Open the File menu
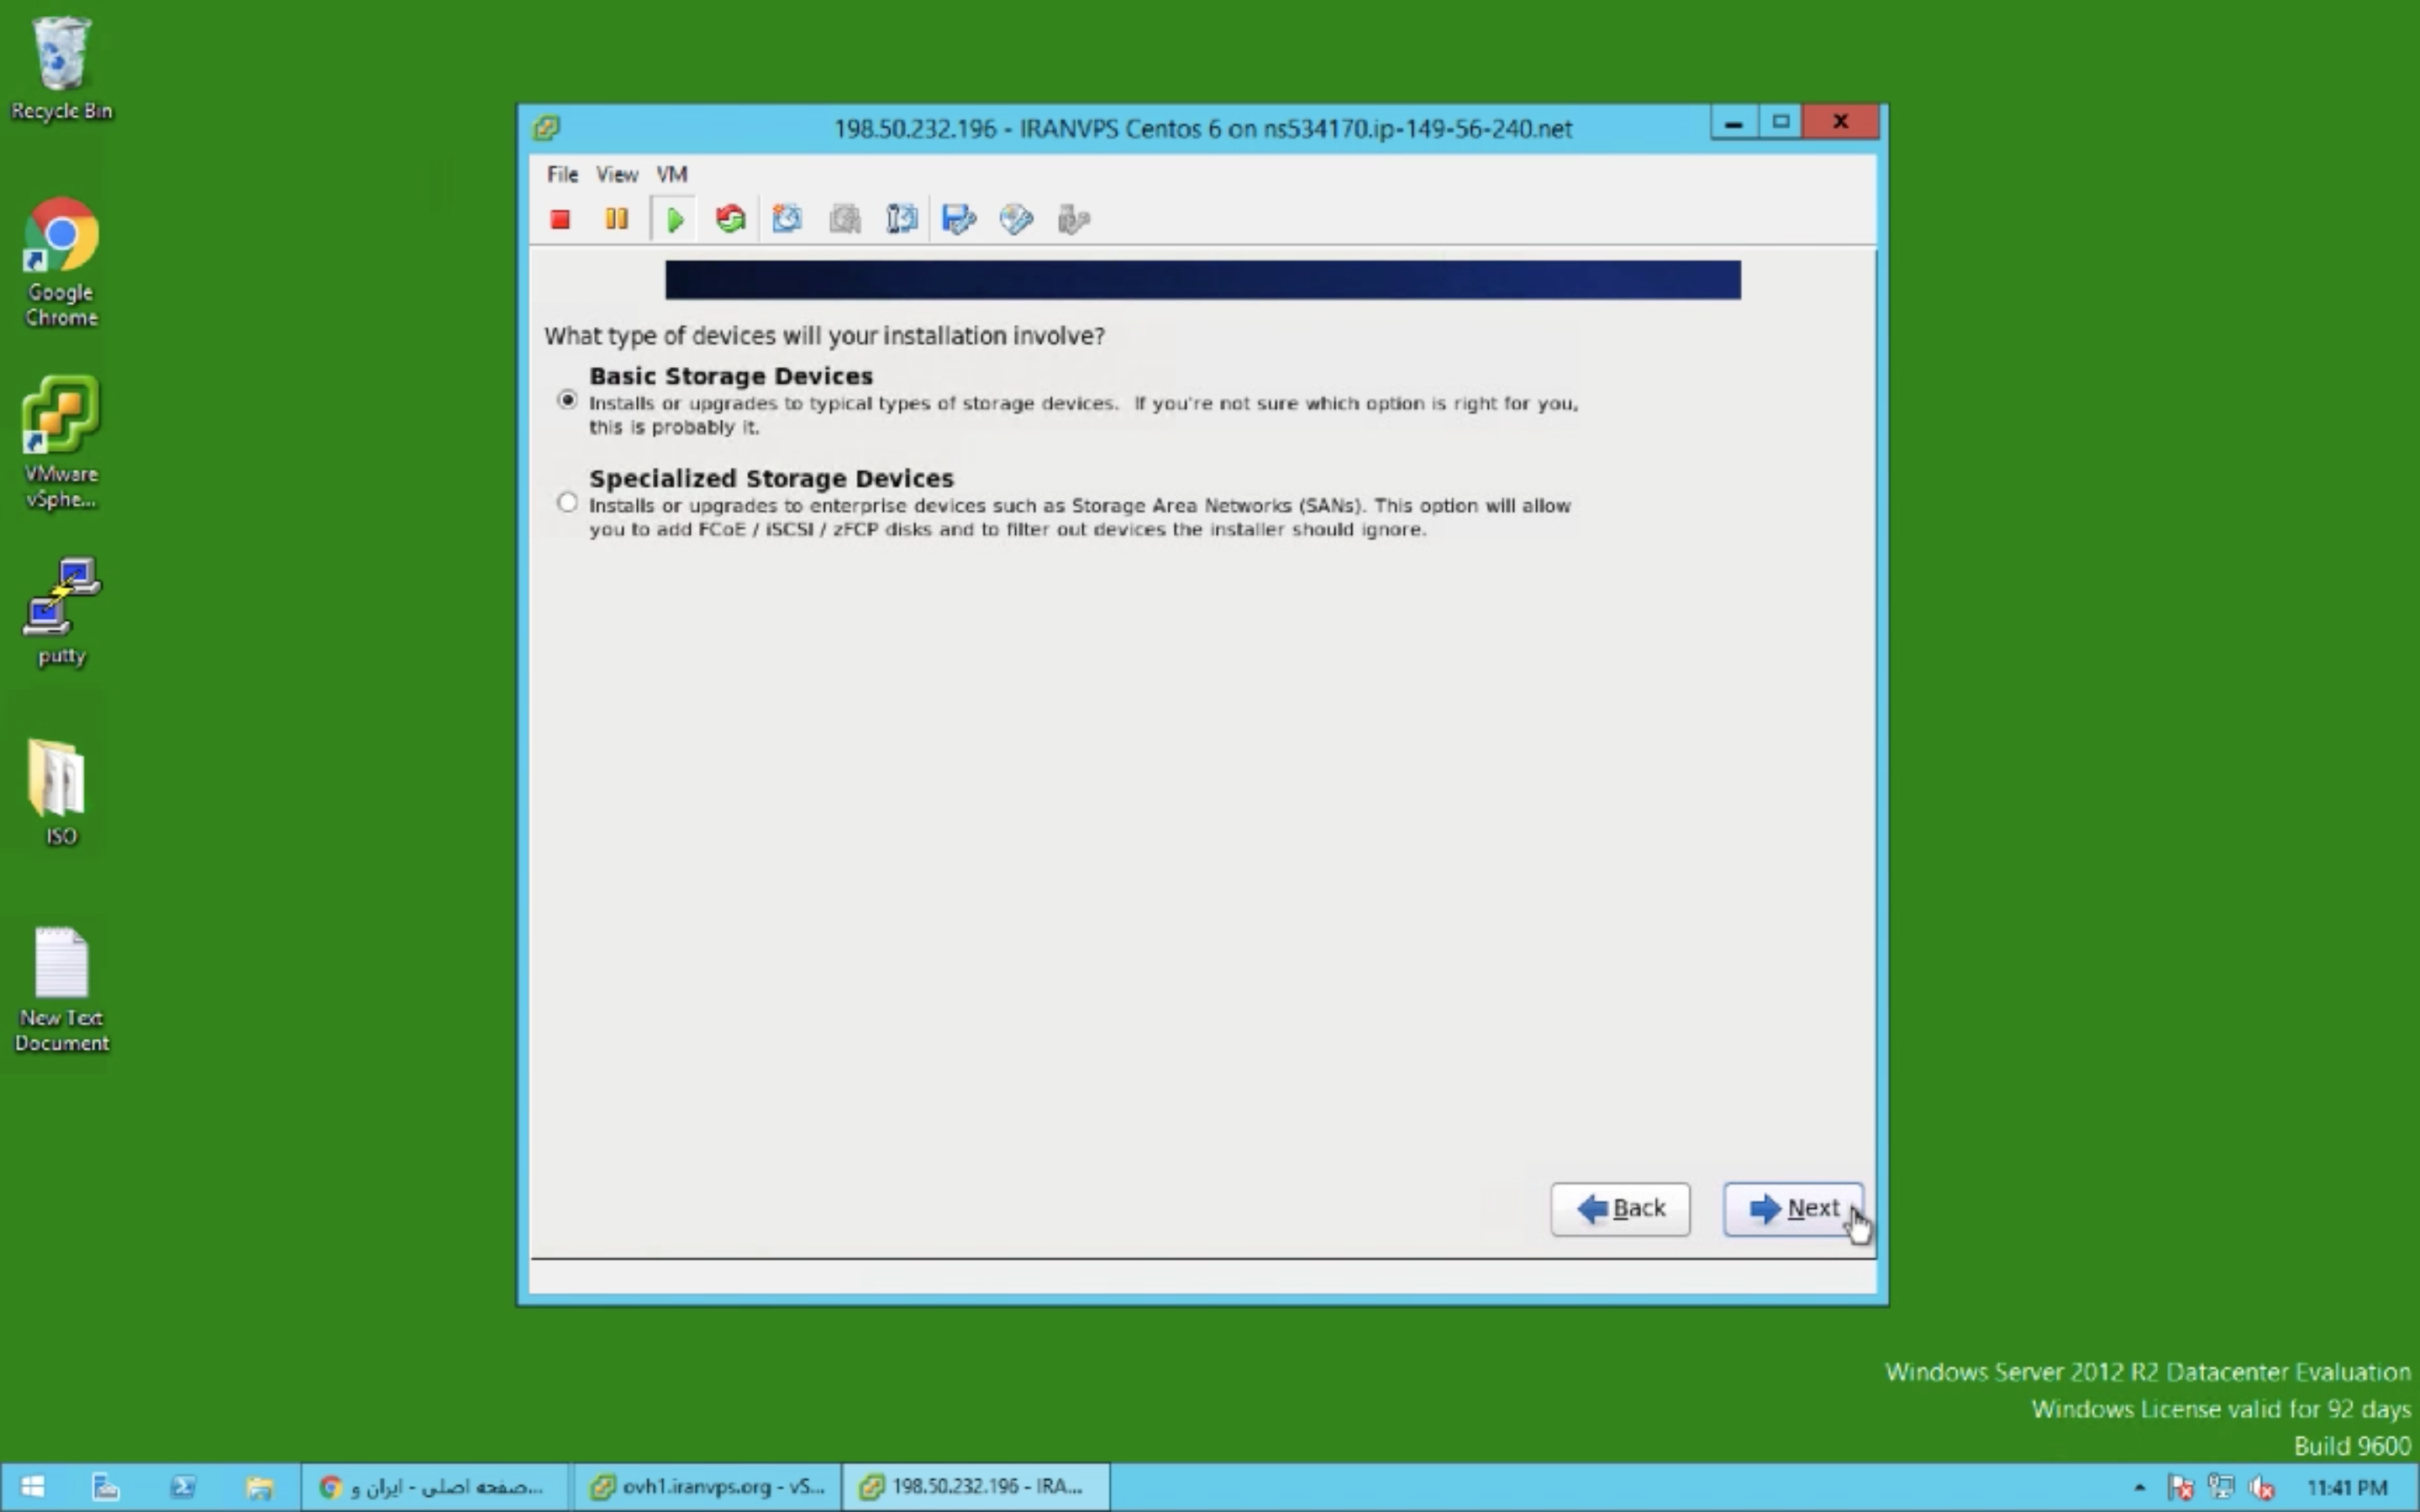The image size is (2420, 1512). tap(562, 174)
